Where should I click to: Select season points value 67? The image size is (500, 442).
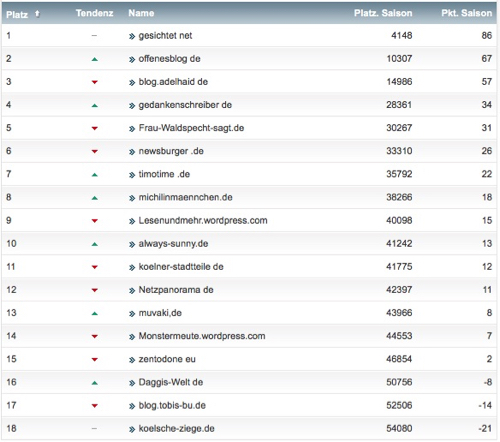click(487, 59)
